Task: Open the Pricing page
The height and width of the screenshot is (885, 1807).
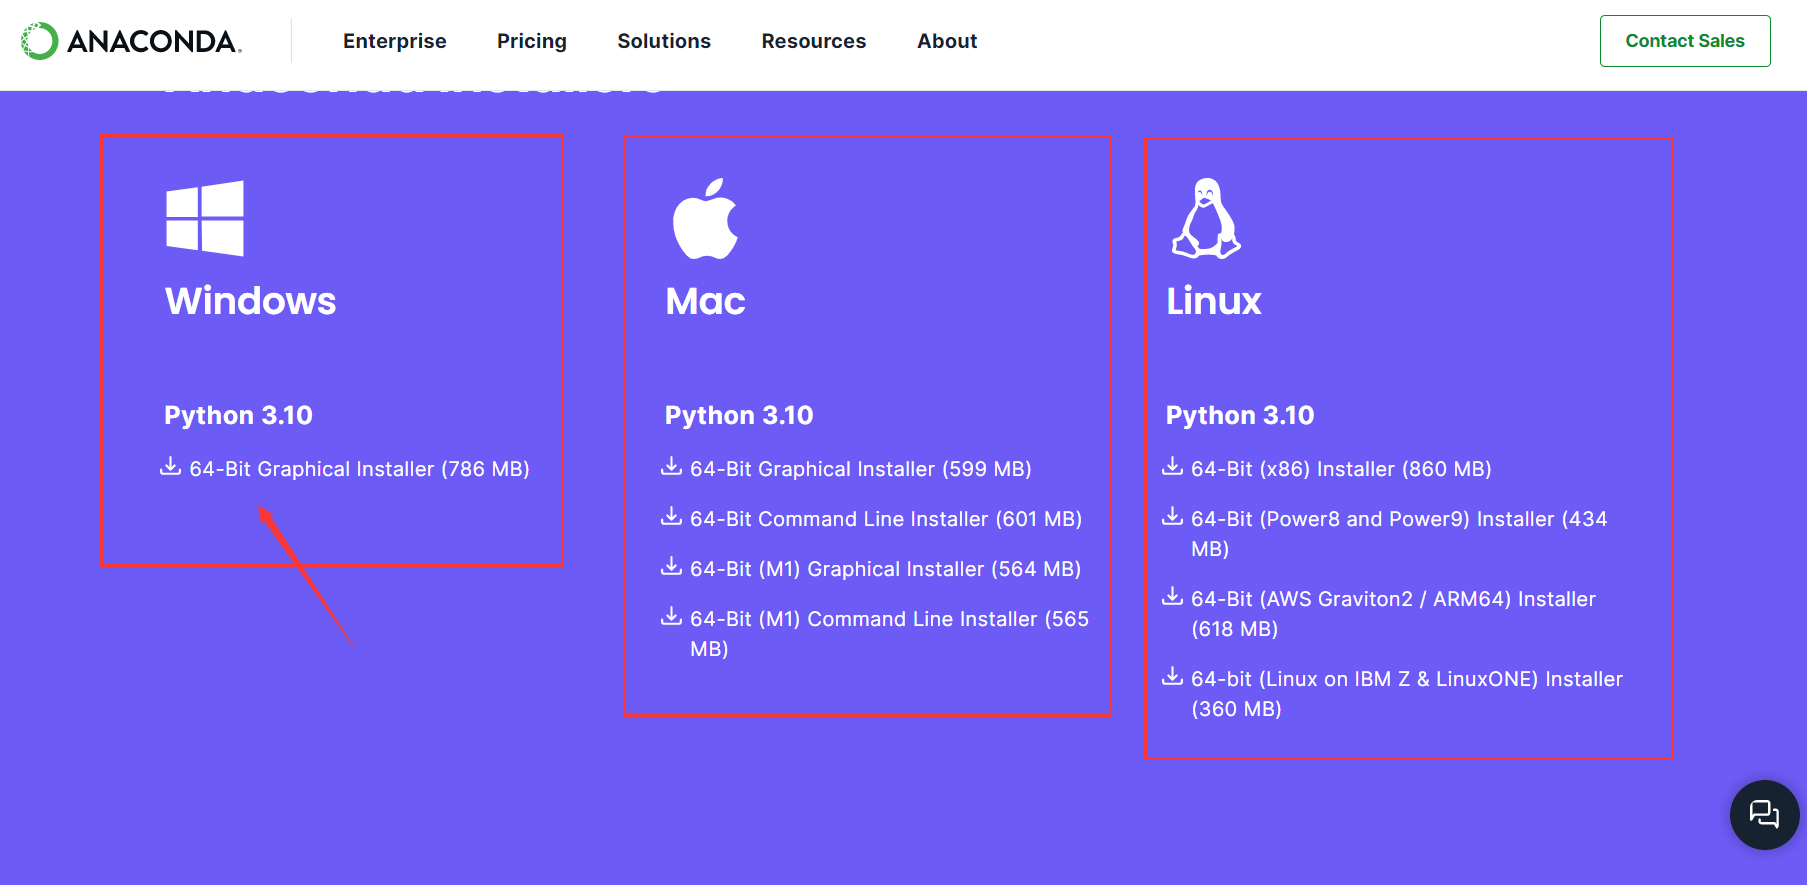Action: [531, 41]
